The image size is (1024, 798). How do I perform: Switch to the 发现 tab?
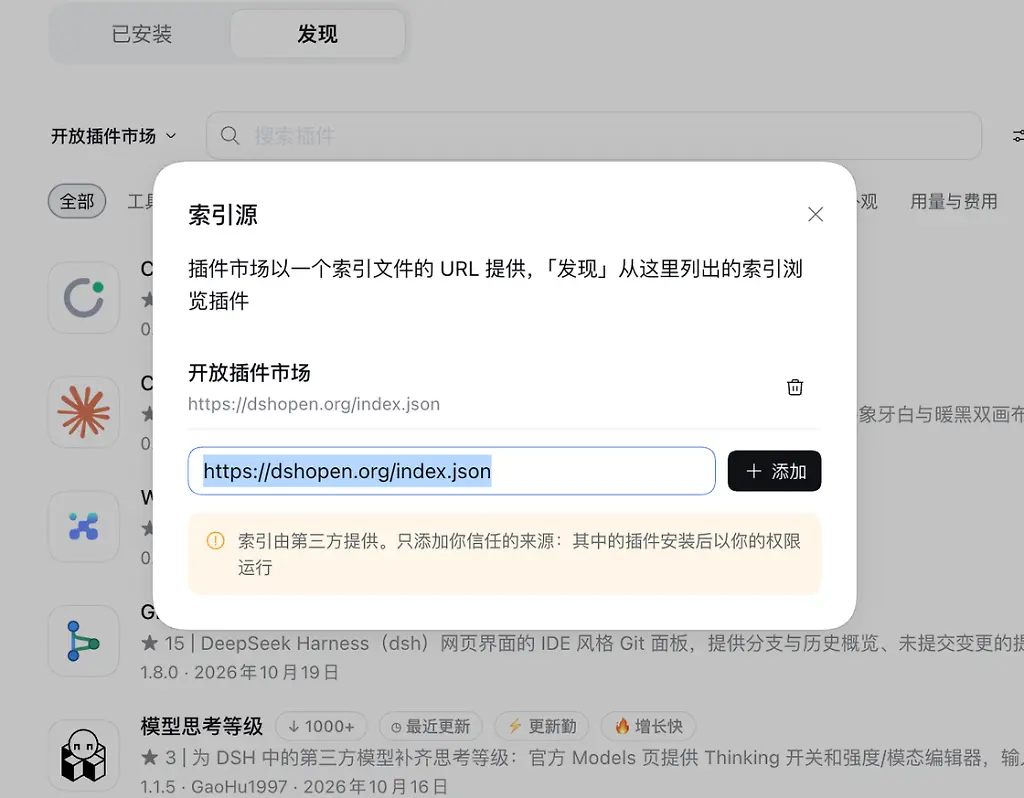coord(317,34)
